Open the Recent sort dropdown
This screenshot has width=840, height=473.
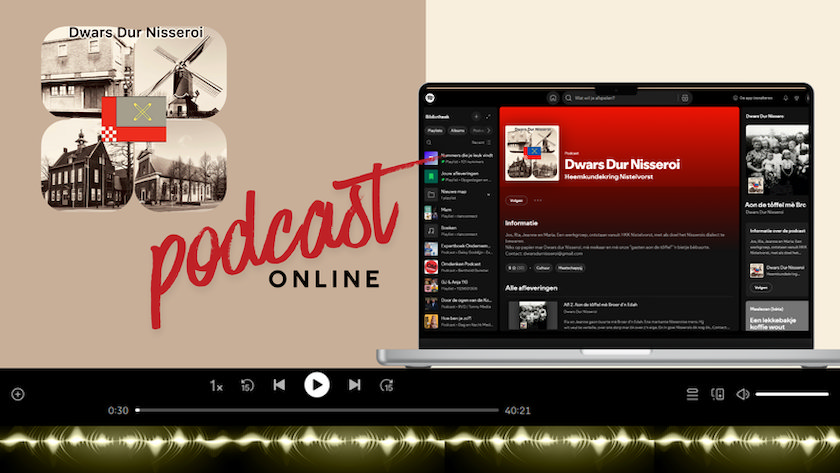(x=481, y=142)
